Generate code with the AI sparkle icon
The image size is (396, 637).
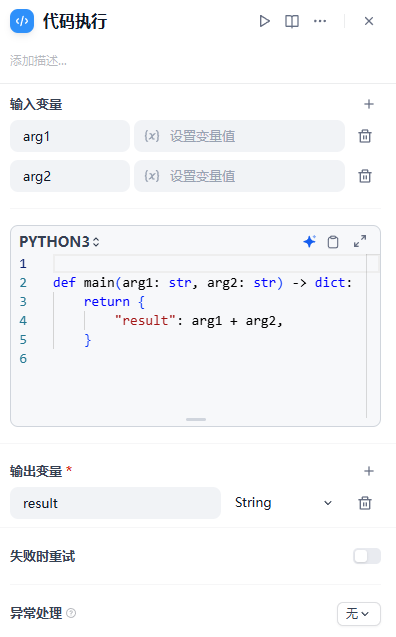309,242
